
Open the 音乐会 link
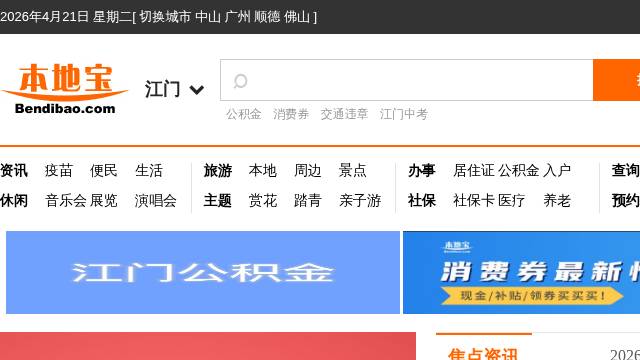66,200
